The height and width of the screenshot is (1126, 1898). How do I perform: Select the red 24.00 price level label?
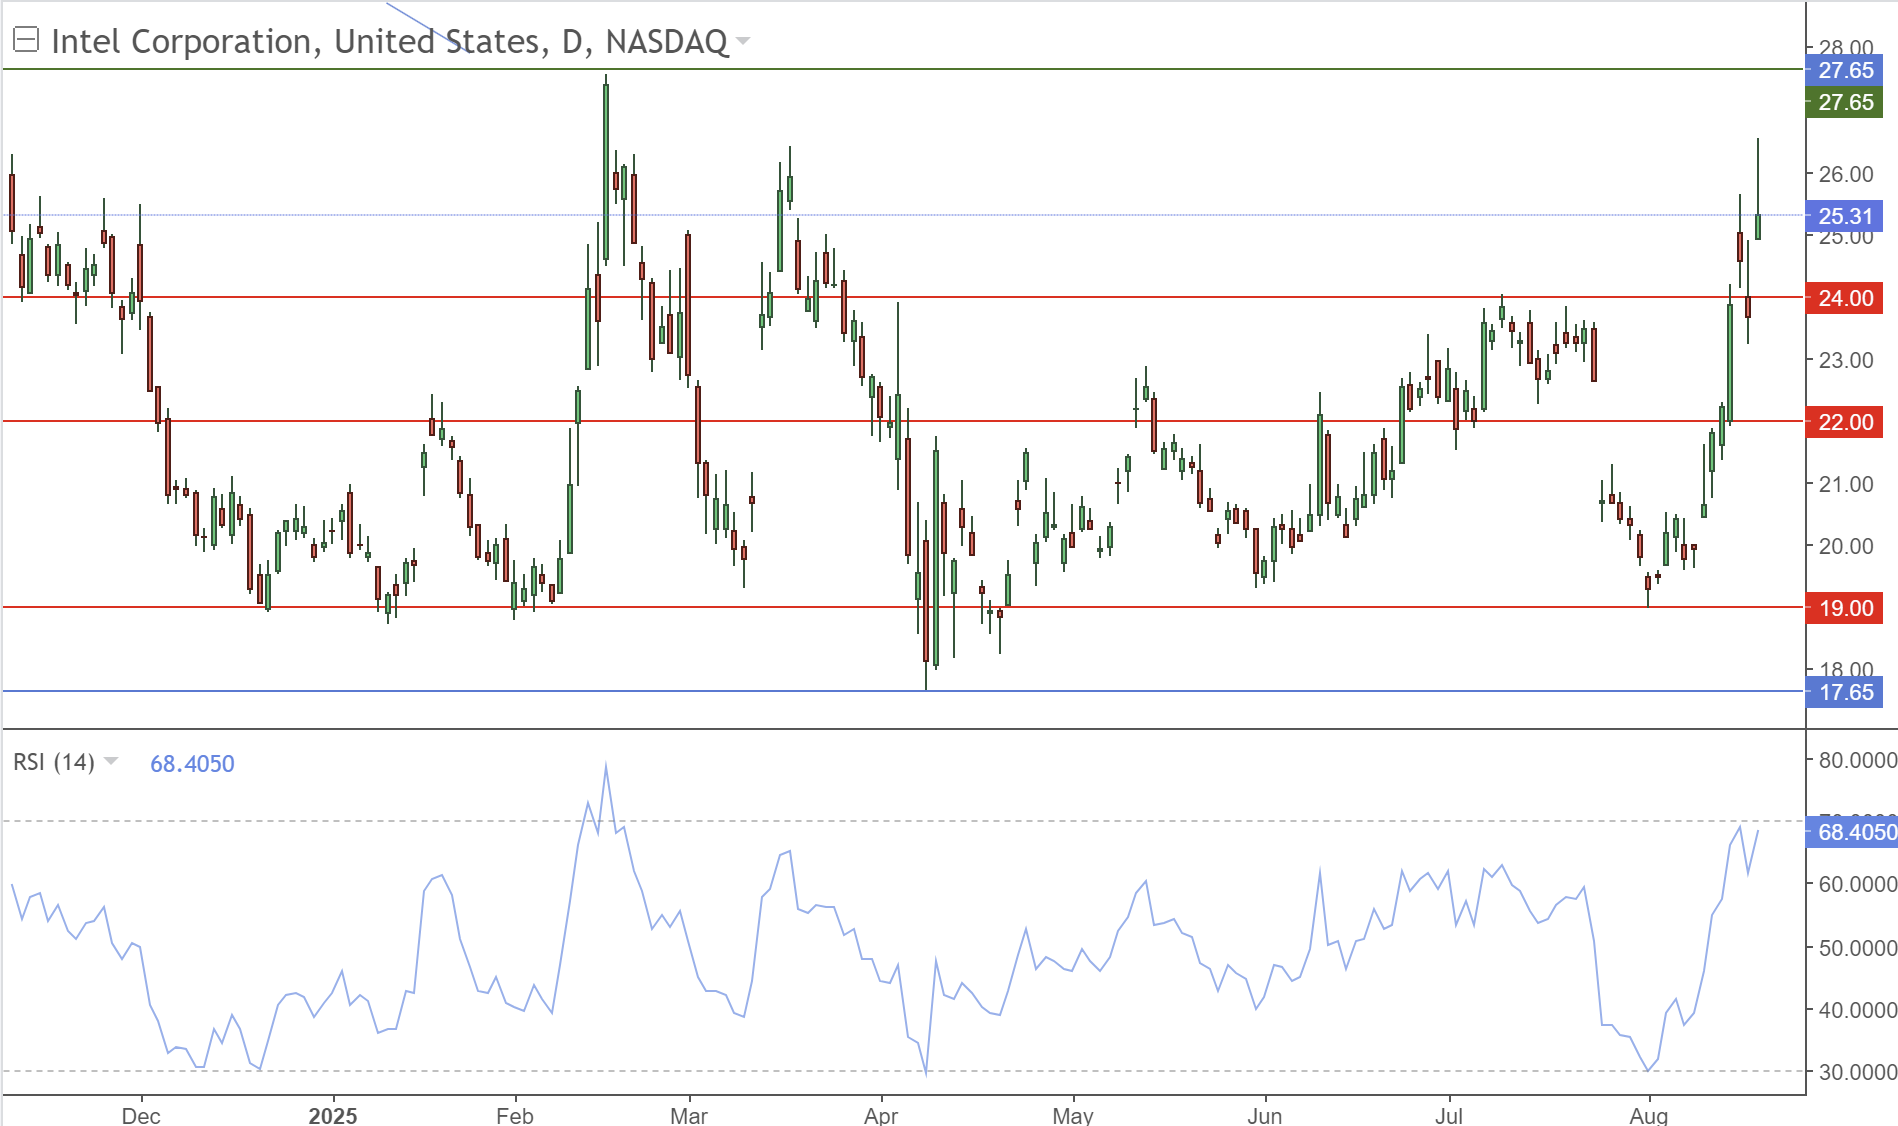(1844, 298)
